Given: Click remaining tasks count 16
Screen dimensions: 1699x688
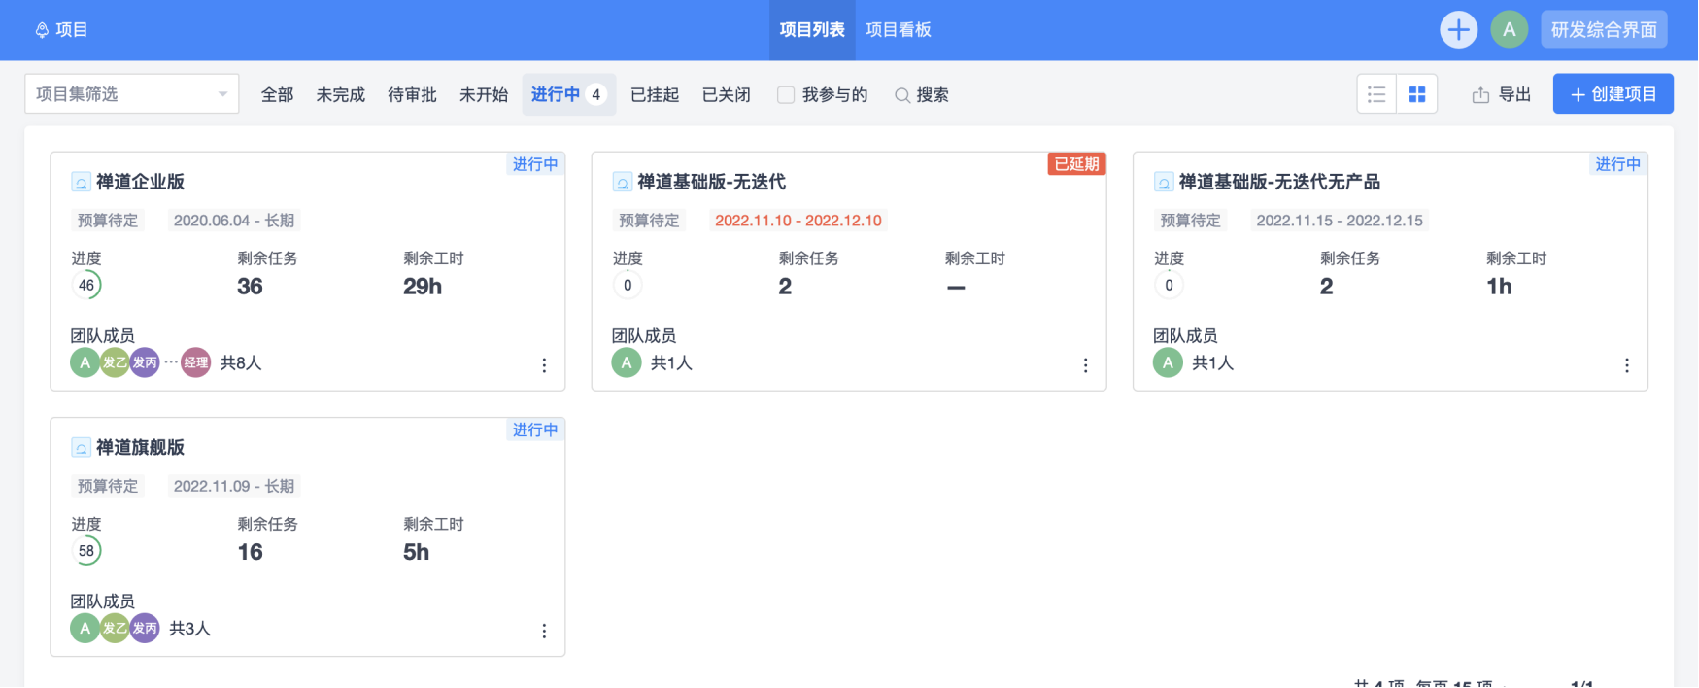Looking at the screenshot, I should click(250, 553).
